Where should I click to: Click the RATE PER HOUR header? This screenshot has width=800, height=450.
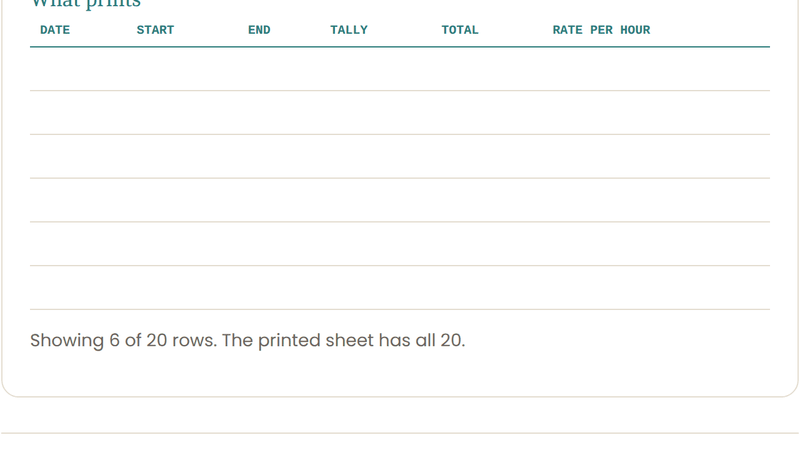(602, 30)
